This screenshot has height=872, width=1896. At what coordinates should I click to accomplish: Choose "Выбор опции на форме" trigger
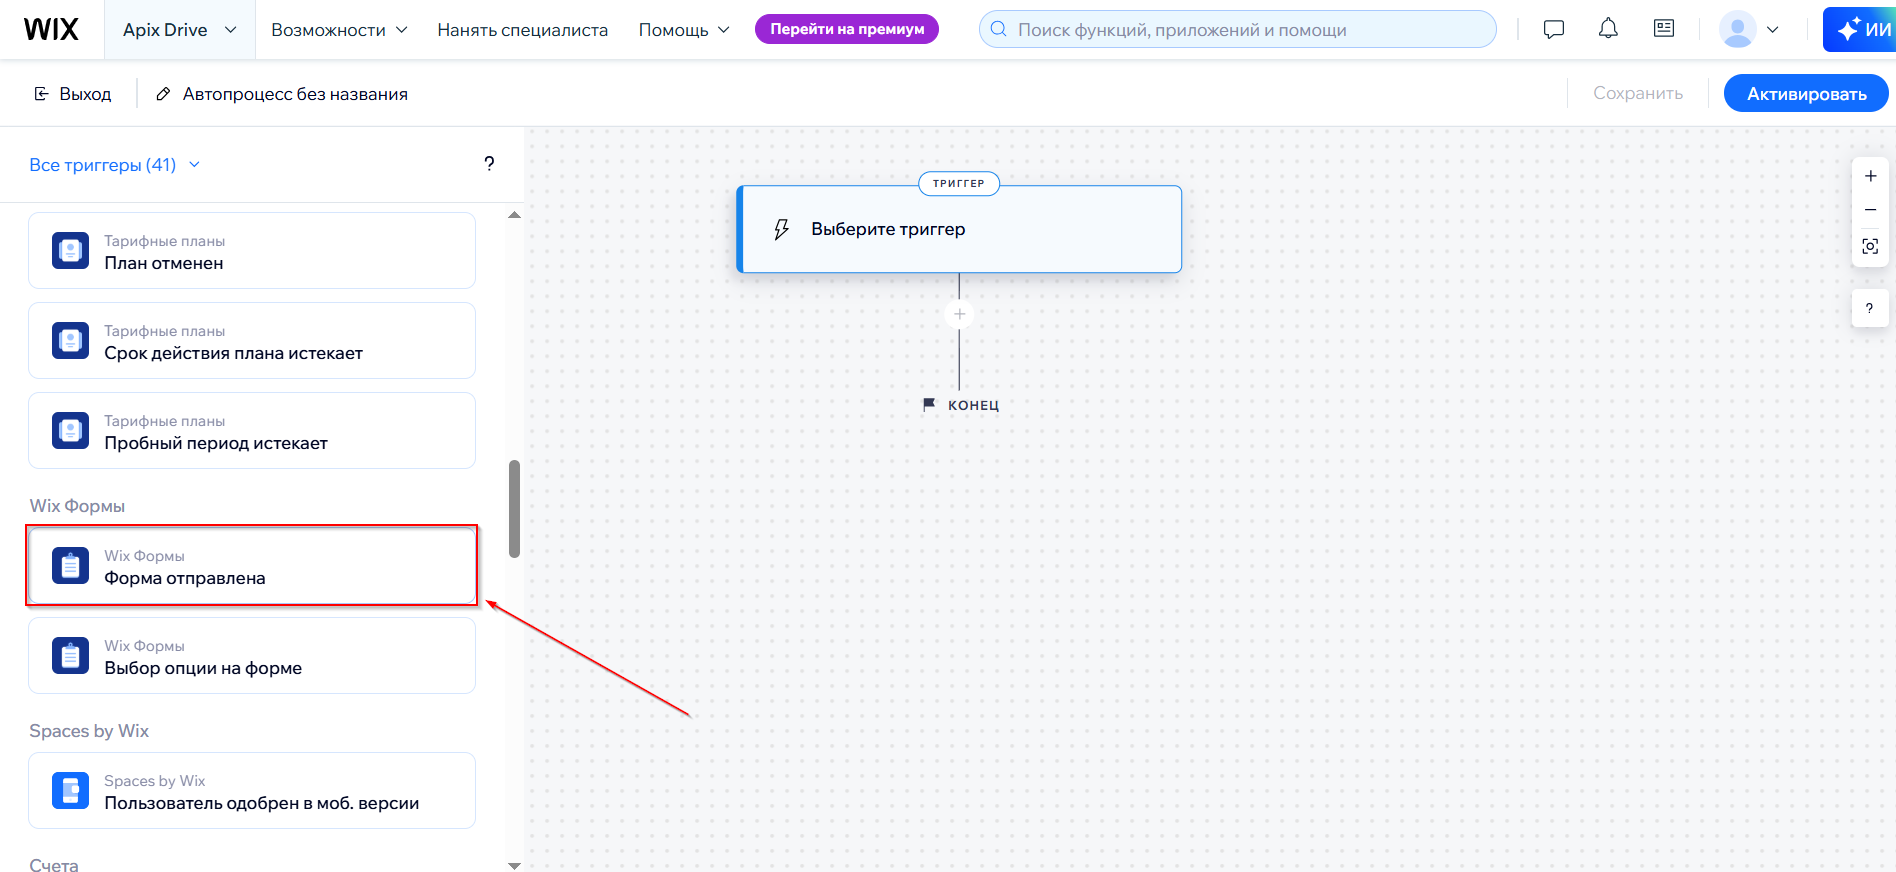pos(252,655)
